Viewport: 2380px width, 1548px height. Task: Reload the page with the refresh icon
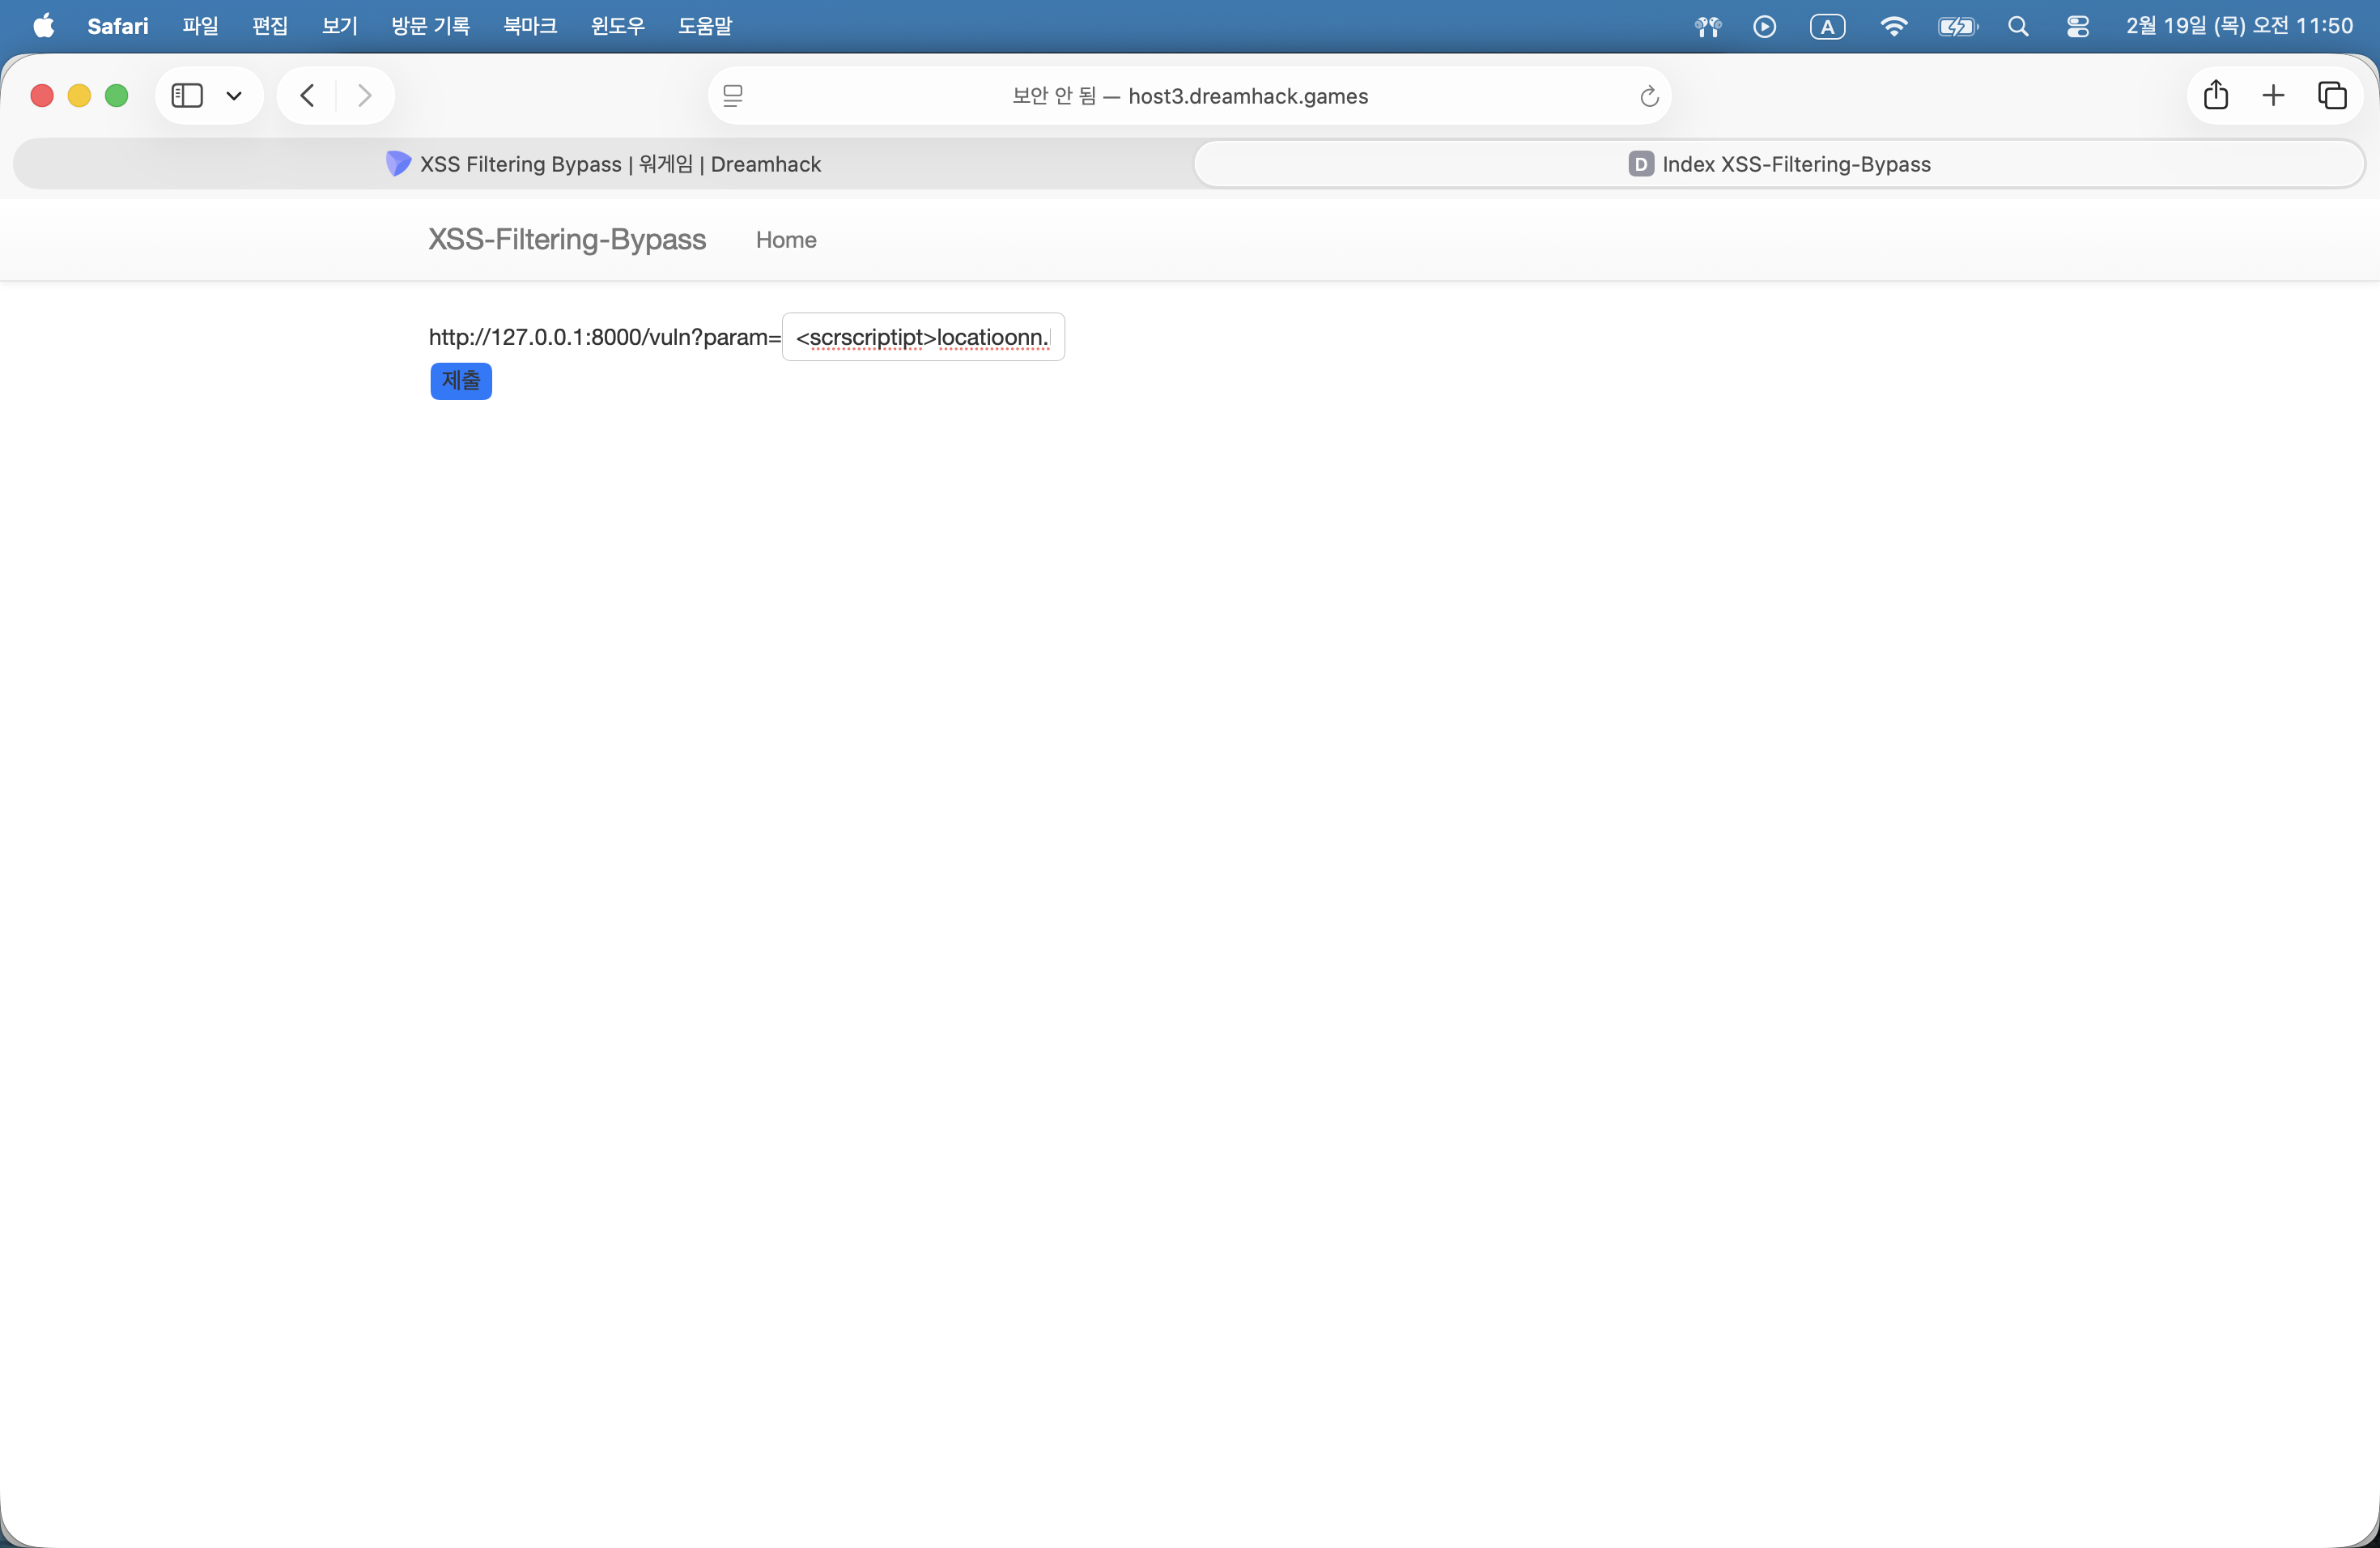(1649, 96)
